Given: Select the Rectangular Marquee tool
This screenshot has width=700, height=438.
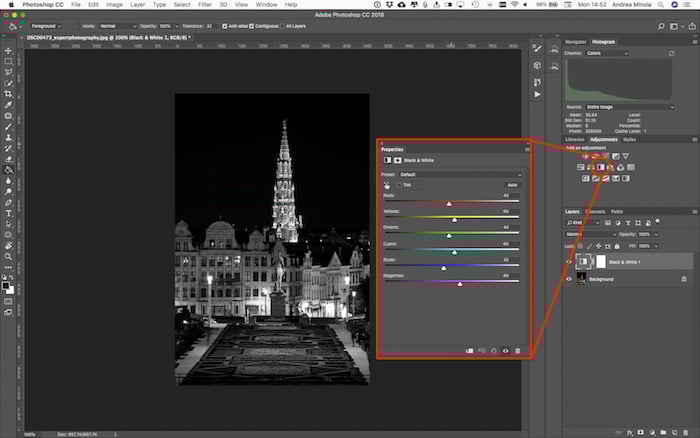Looking at the screenshot, I should (x=8, y=61).
